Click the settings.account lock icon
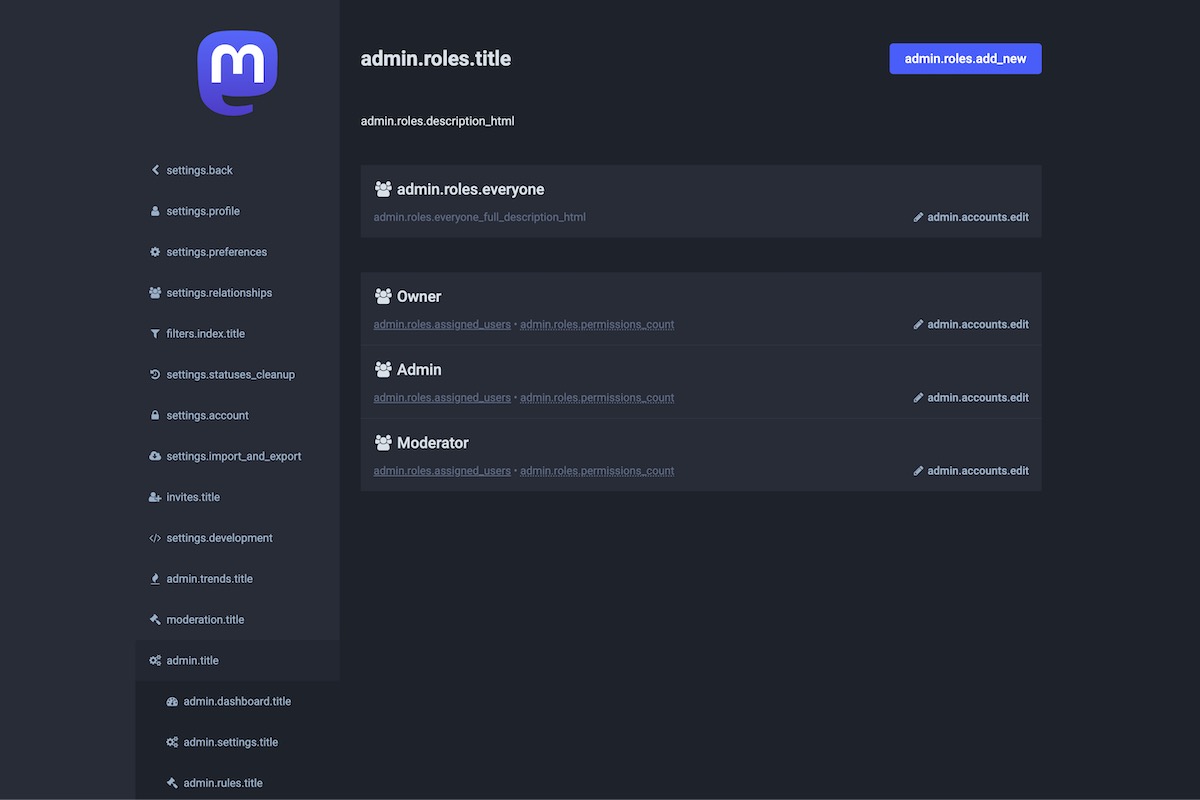Screen dimensions: 1200x800 coord(155,416)
